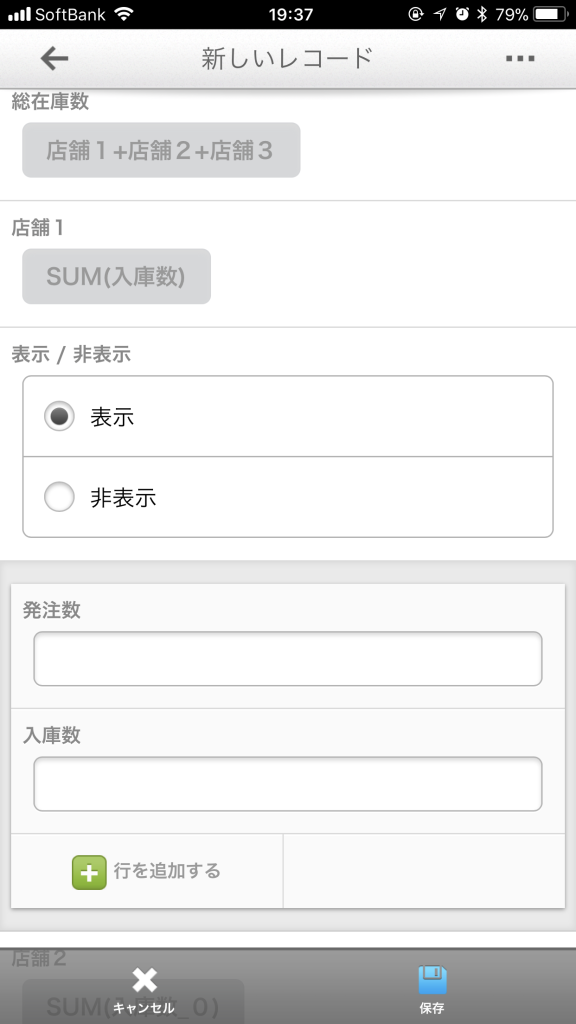Tap the 新しいレコード title
576x1024 pixels.
tap(287, 59)
